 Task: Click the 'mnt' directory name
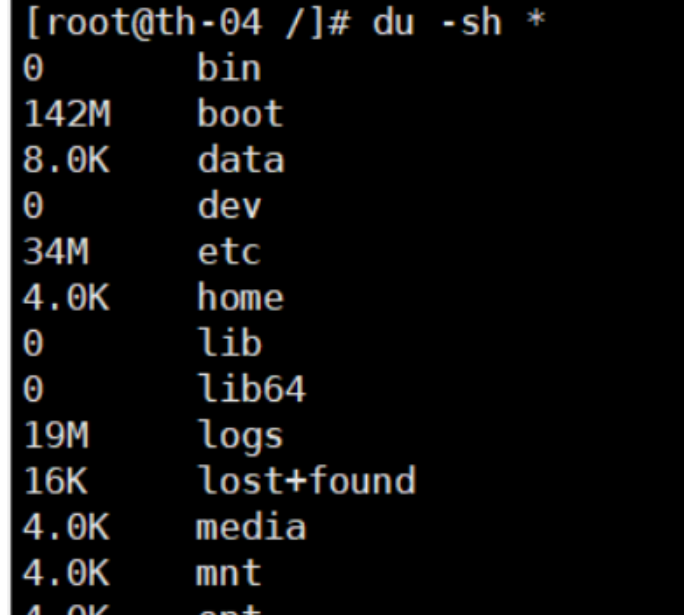coord(229,573)
